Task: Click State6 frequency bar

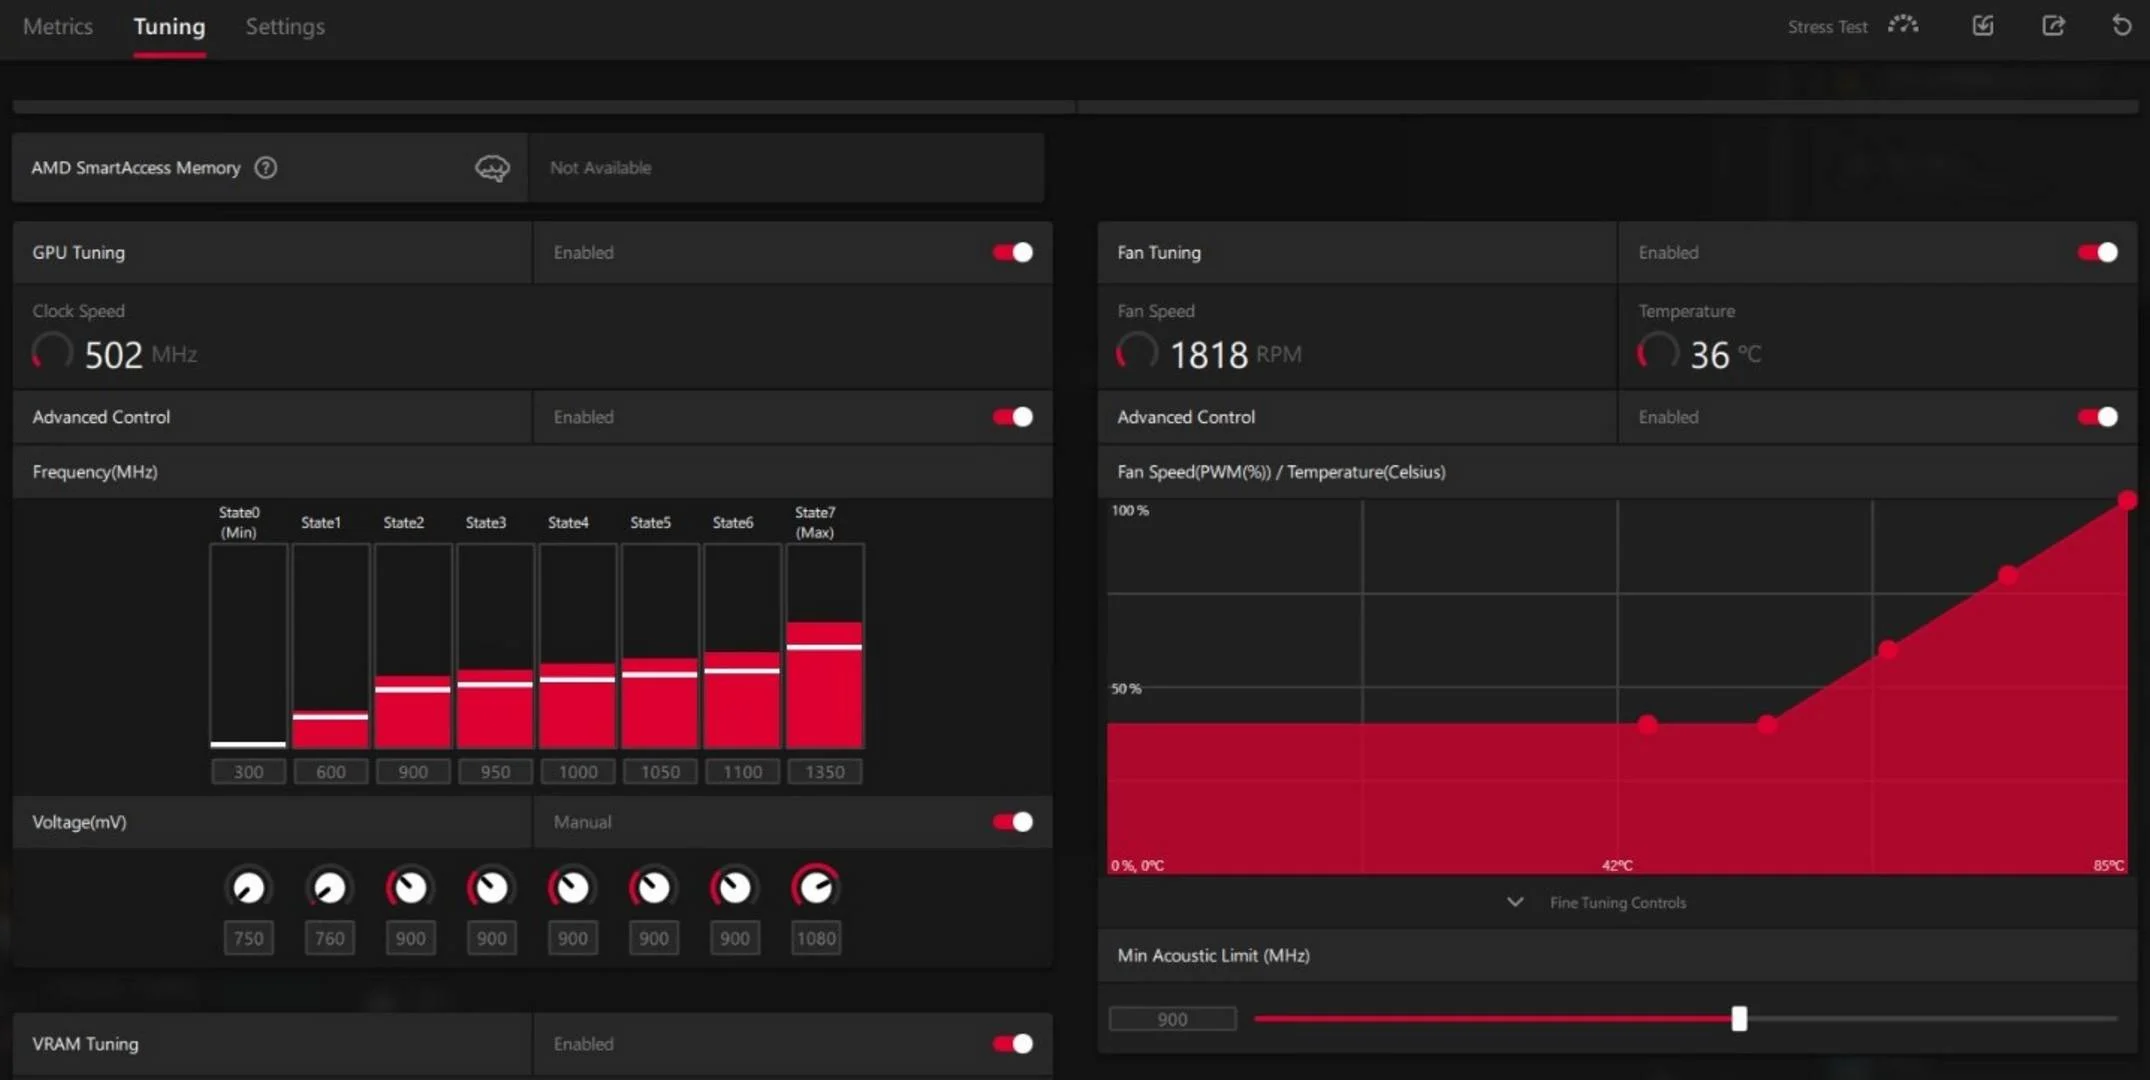Action: (x=742, y=646)
